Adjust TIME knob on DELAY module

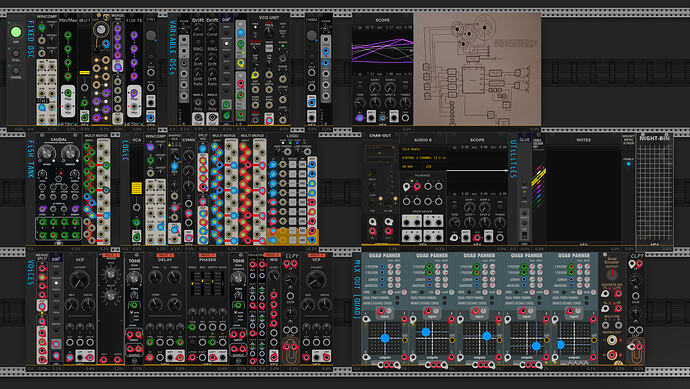coord(155,277)
